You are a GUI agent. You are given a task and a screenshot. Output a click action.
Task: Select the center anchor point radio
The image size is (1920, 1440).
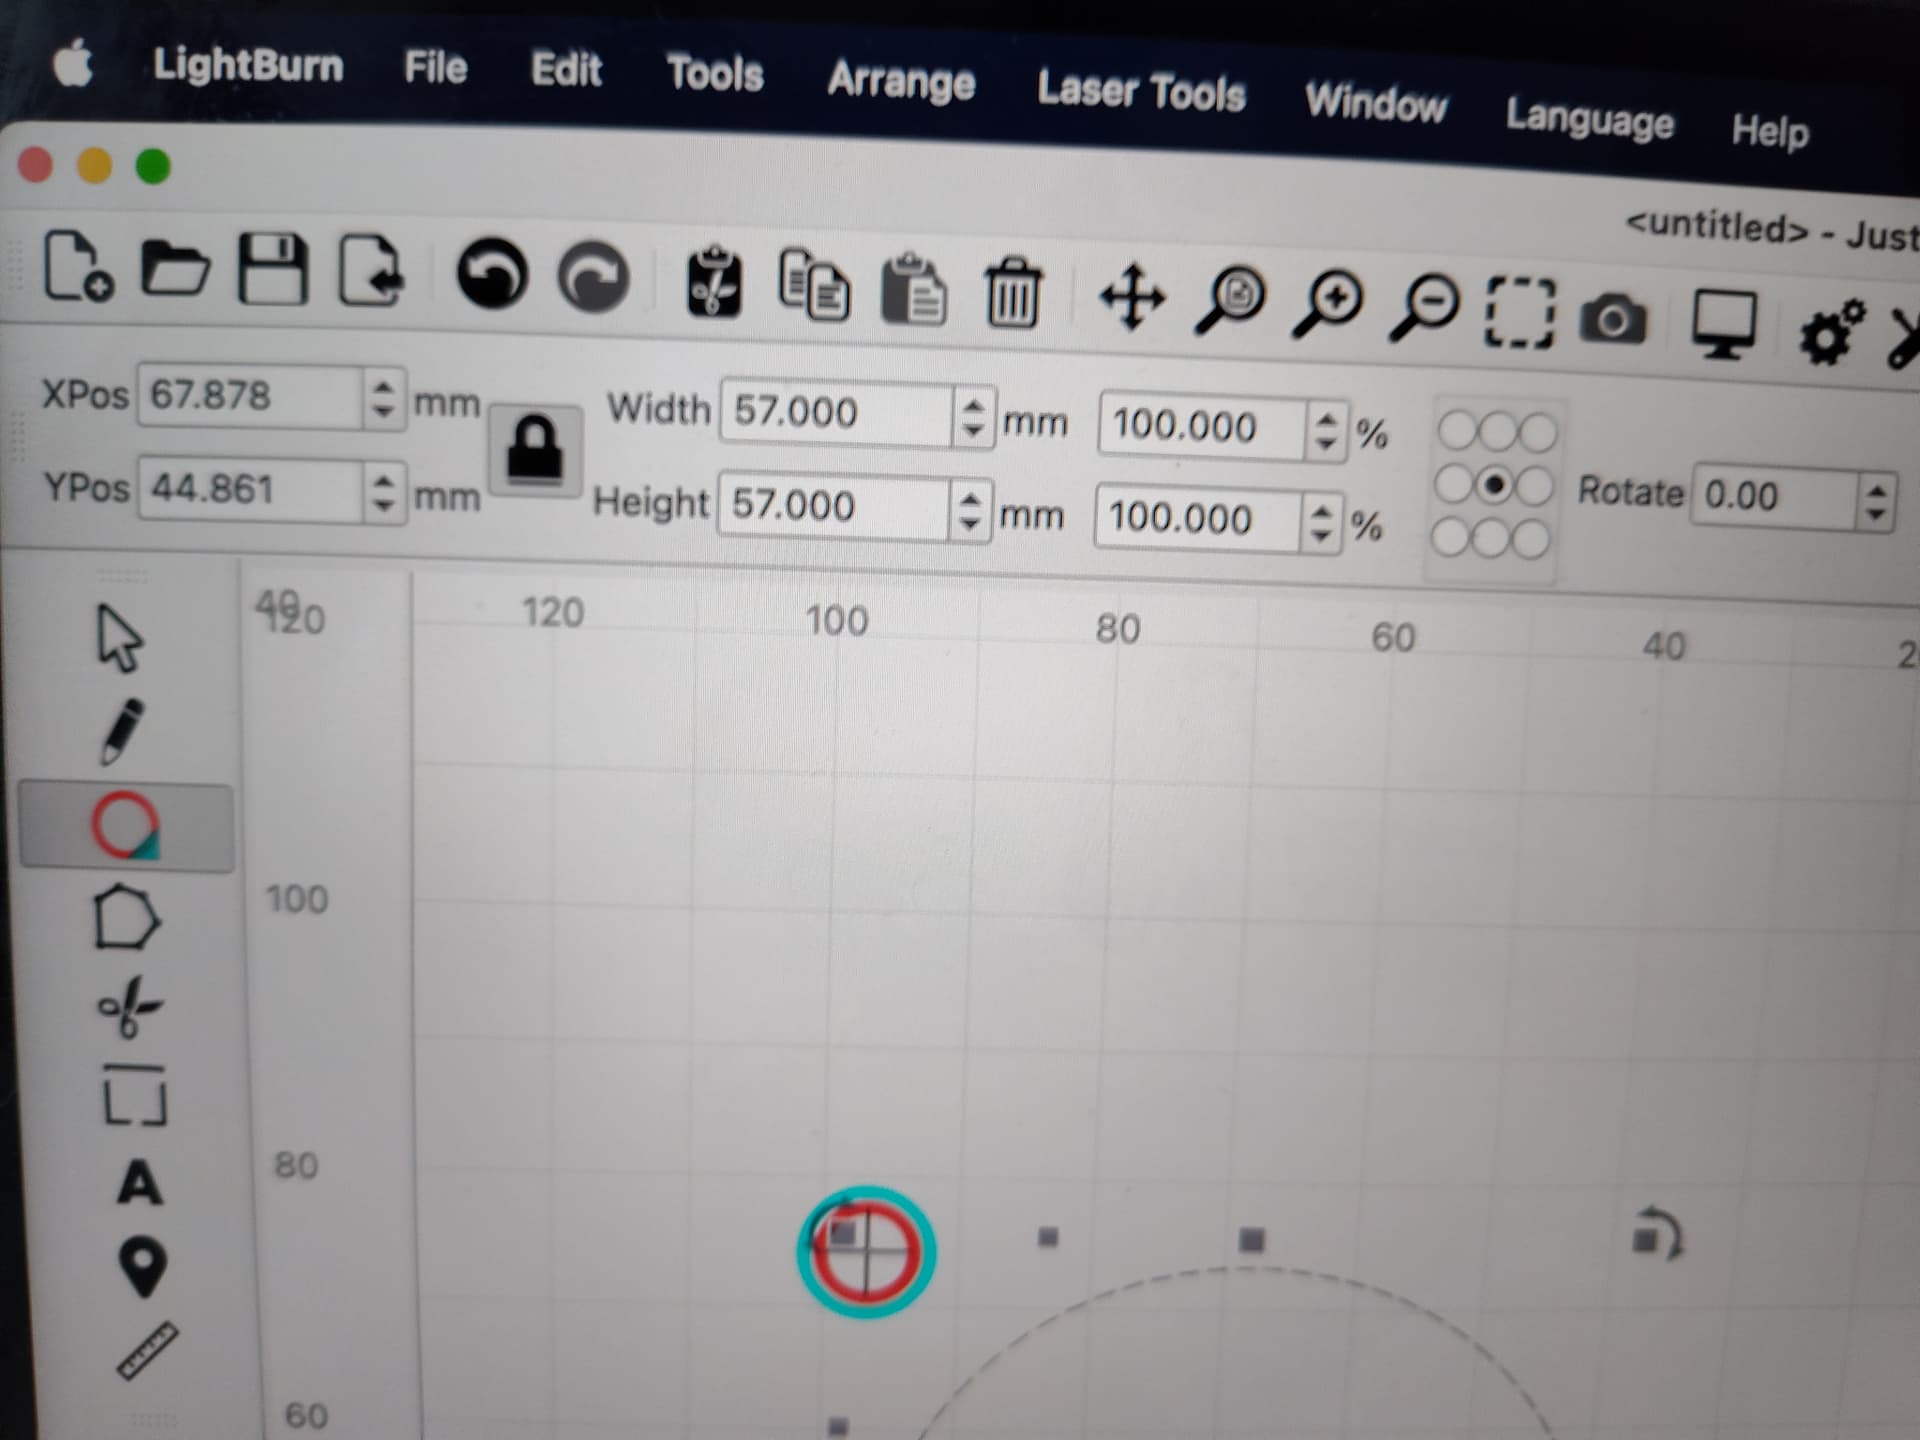tap(1494, 486)
